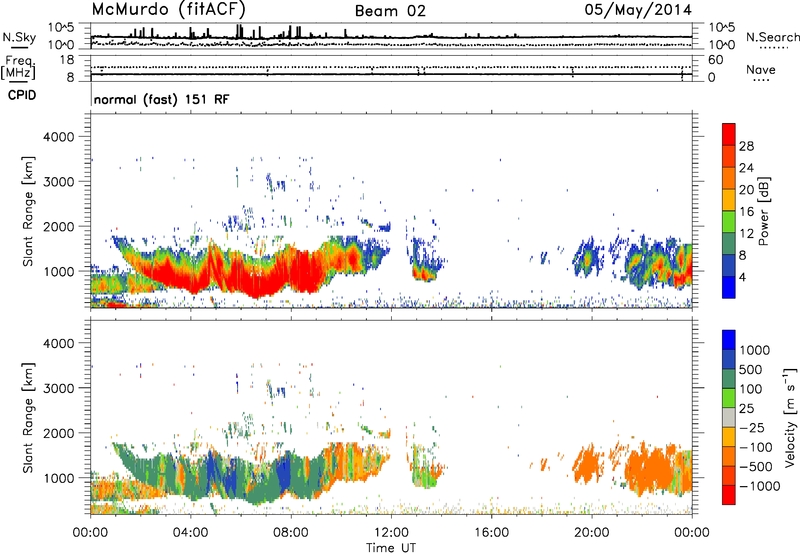Click the 'Slant Range [km]' label of velocity panel
Image resolution: width=800 pixels, height=554 pixels.
click(x=28, y=418)
